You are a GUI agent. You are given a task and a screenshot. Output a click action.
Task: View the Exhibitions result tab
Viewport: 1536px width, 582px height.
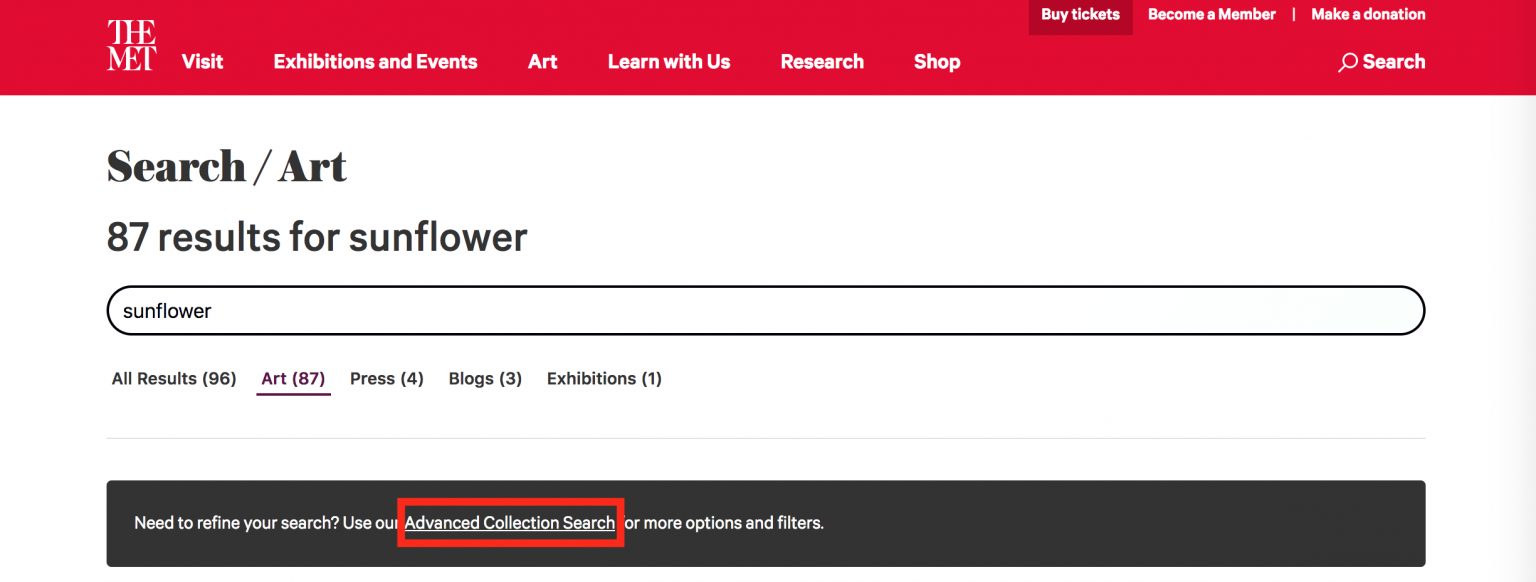(604, 378)
